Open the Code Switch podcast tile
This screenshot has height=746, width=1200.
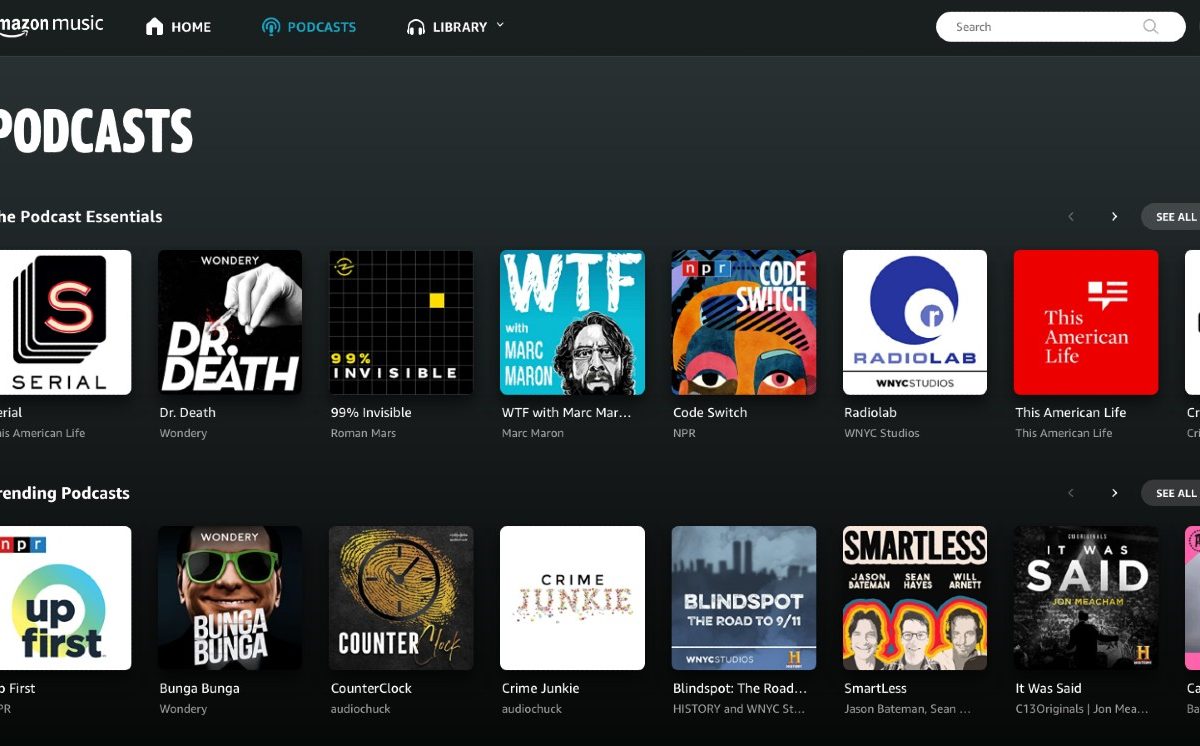(744, 322)
